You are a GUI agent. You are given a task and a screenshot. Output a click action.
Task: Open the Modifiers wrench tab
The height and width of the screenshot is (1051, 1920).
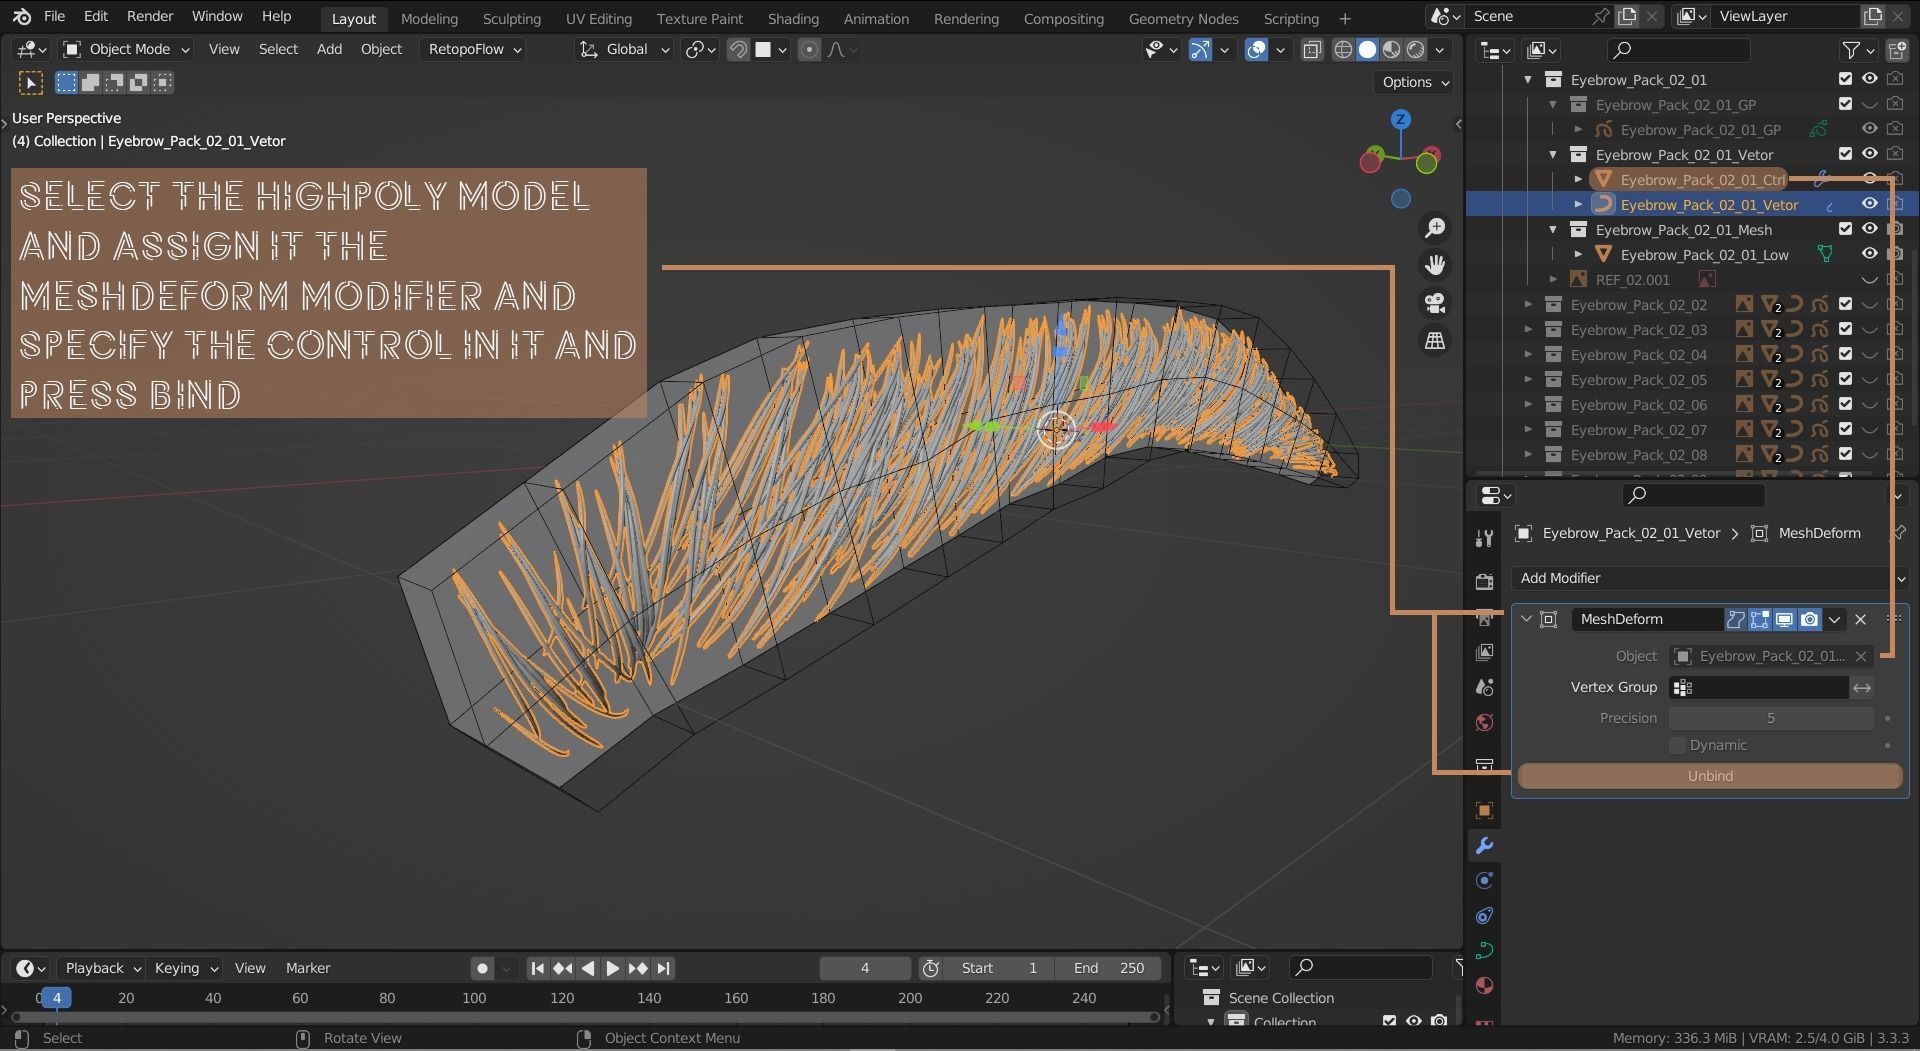point(1484,846)
